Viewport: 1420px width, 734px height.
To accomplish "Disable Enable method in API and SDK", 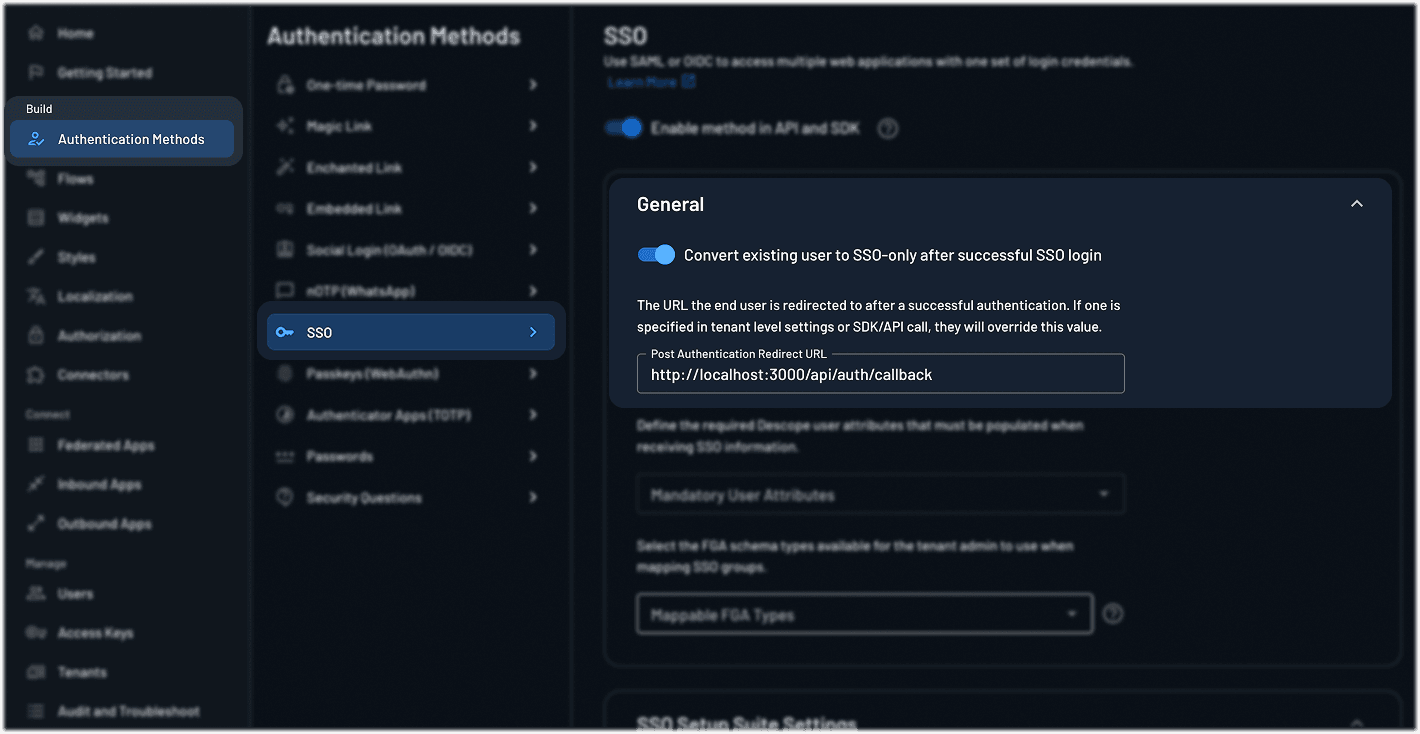I will (x=623, y=128).
